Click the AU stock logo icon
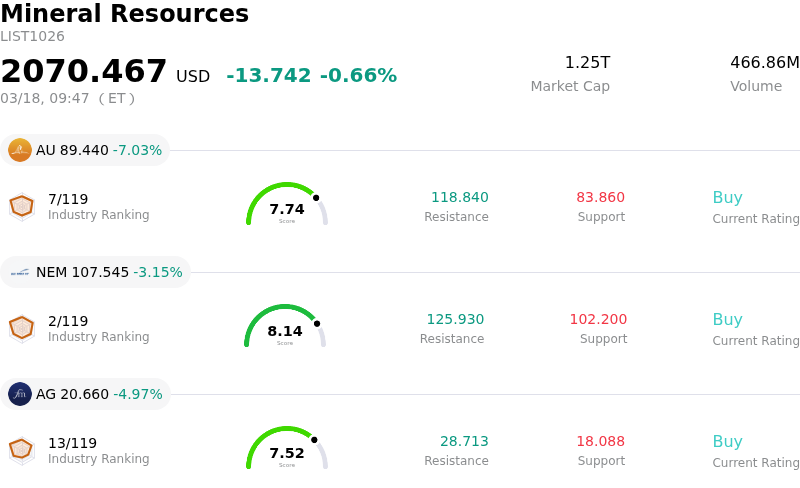 [x=20, y=150]
